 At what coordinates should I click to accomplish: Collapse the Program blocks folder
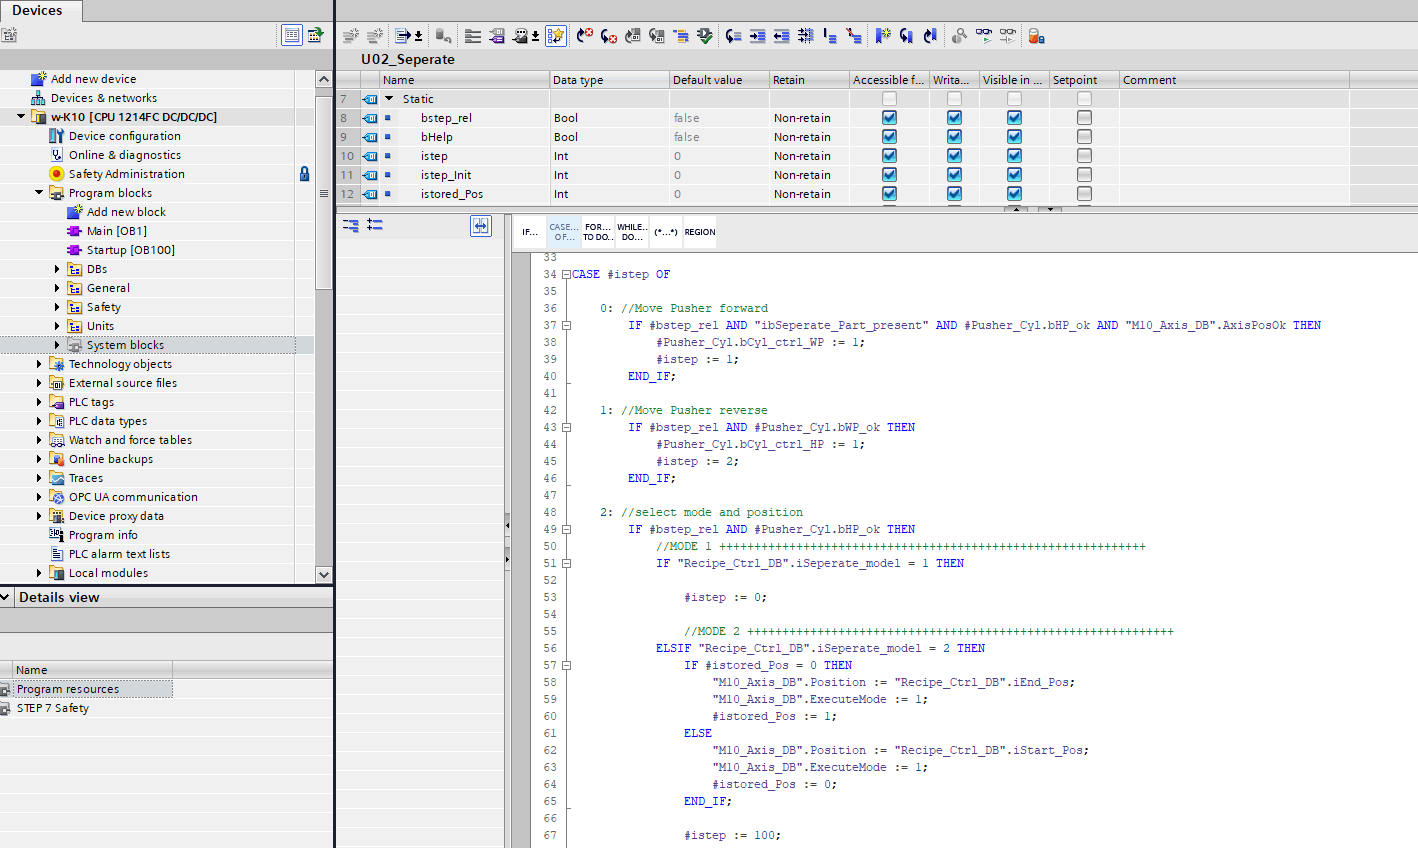pyautogui.click(x=39, y=193)
